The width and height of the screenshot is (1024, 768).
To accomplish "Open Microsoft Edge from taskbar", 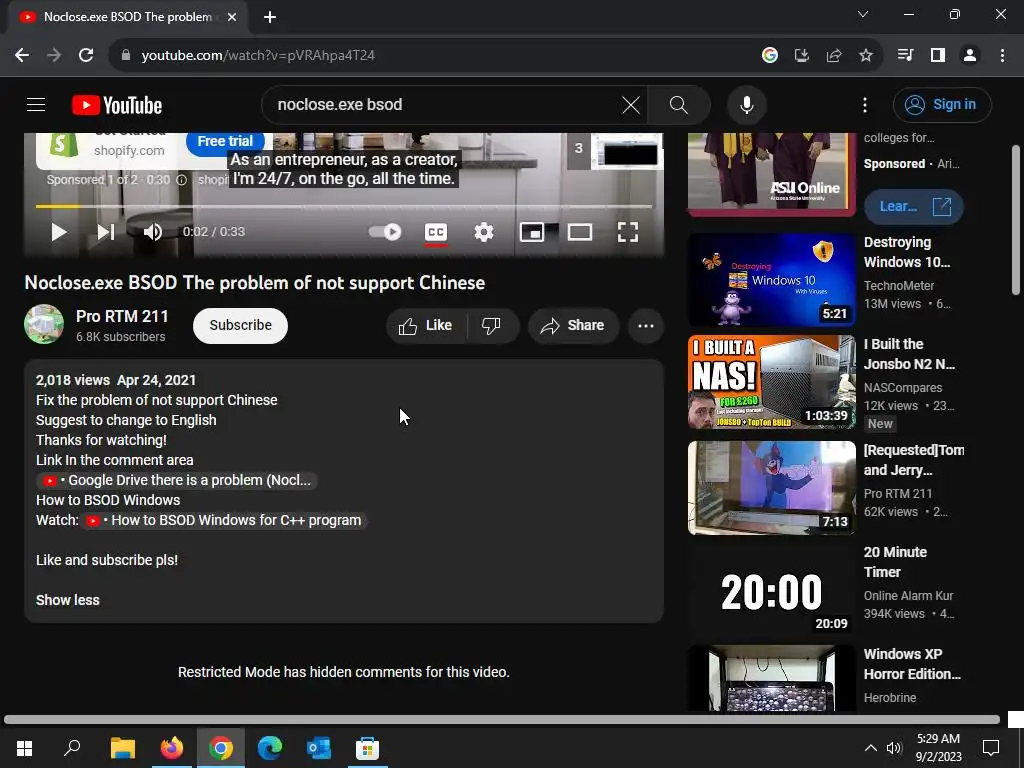I will 270,748.
